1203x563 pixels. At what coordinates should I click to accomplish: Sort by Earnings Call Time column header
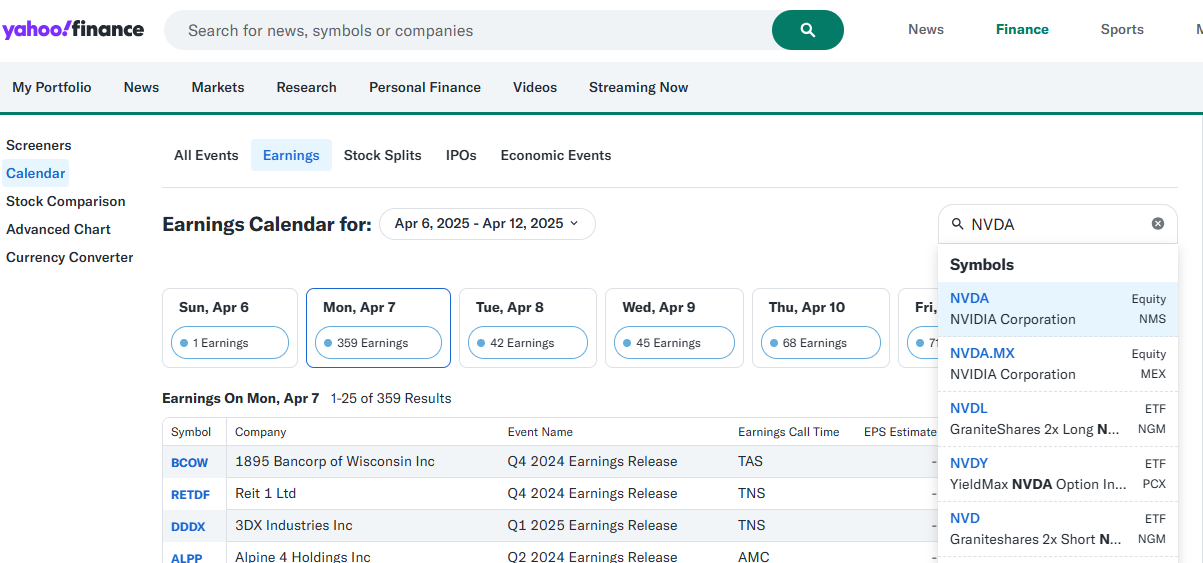789,432
